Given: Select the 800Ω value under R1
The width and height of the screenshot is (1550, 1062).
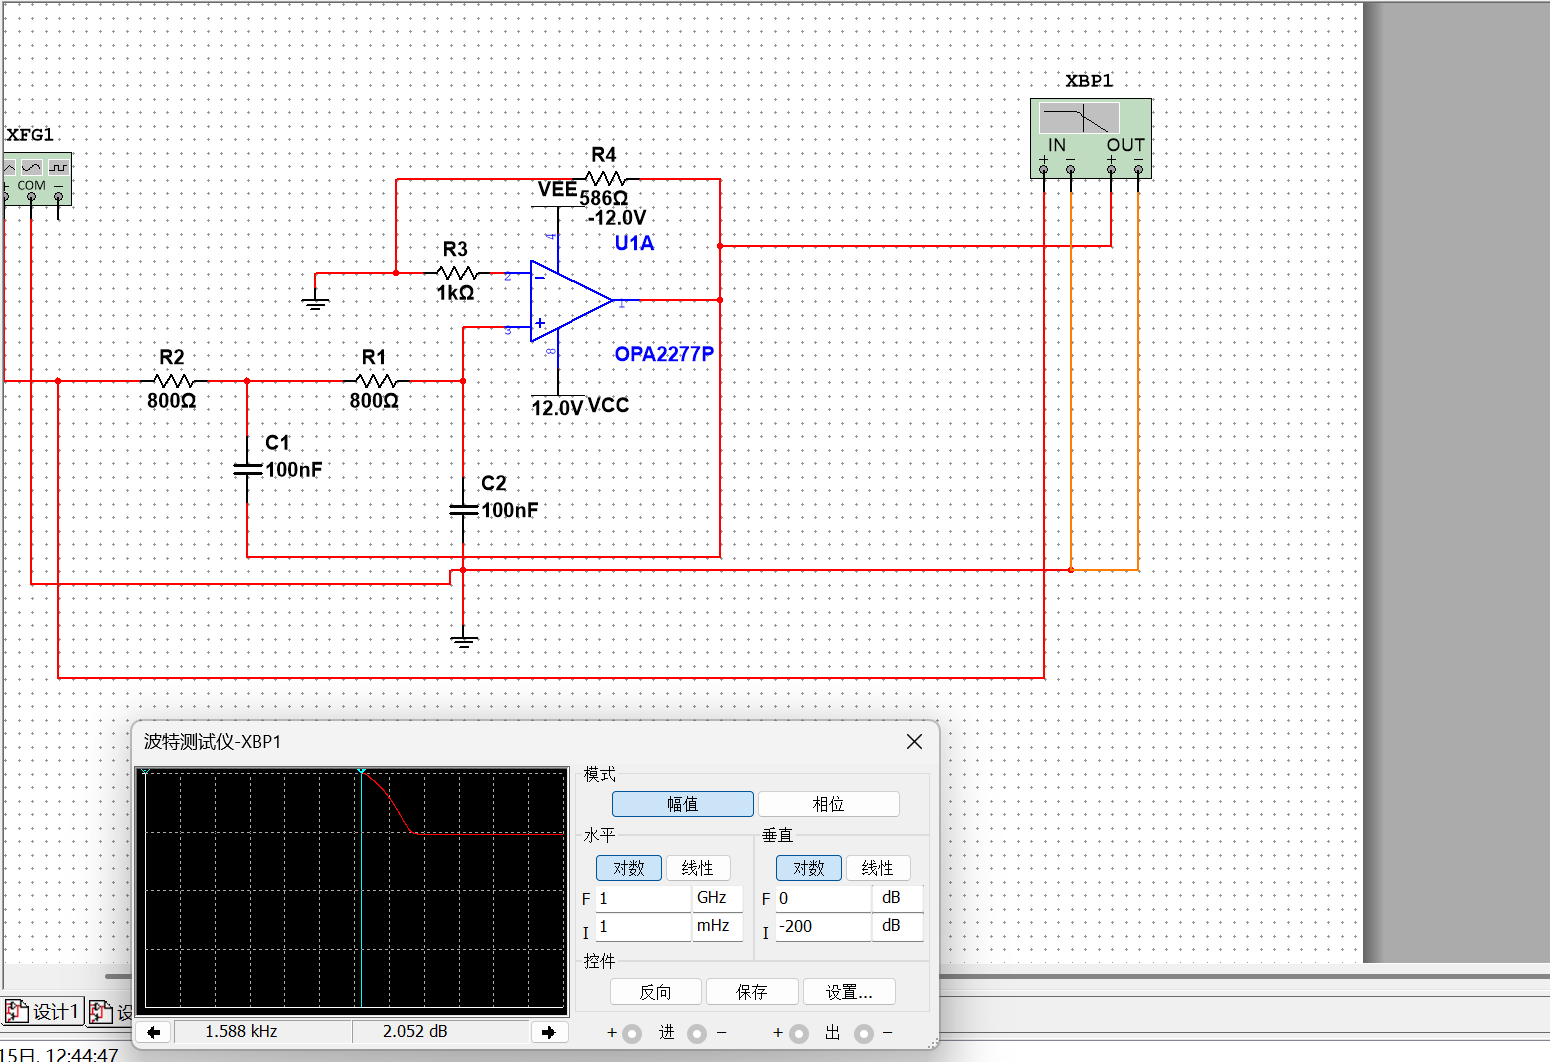Looking at the screenshot, I should [x=374, y=401].
